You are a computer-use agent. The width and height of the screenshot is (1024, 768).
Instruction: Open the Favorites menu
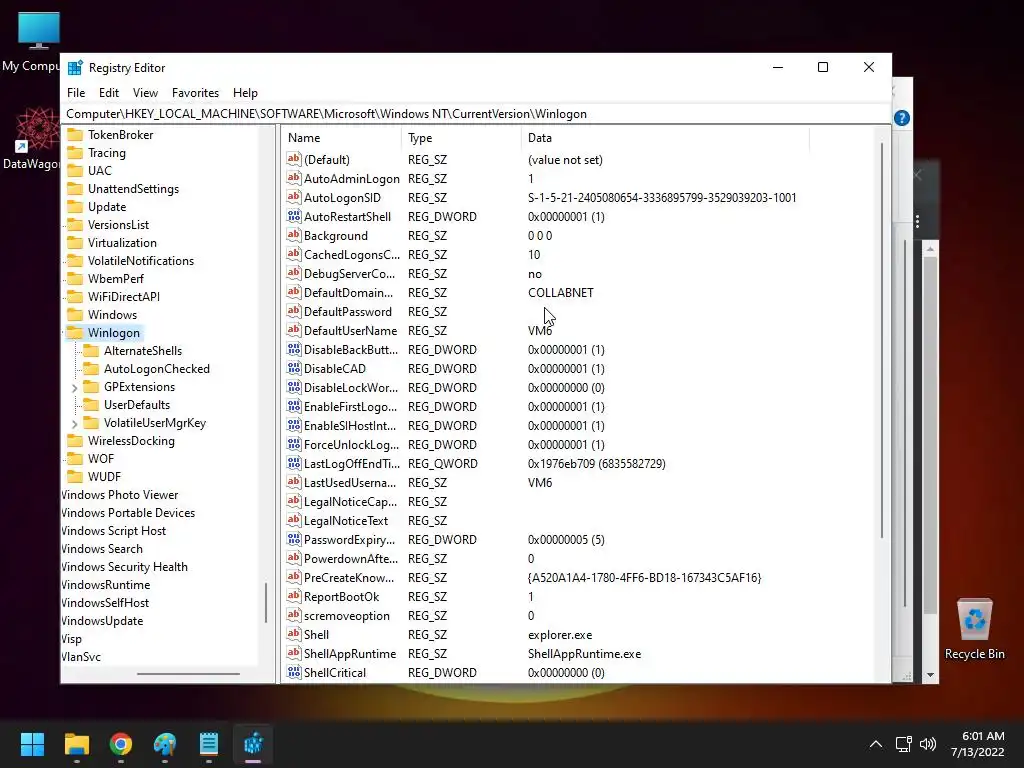point(195,93)
